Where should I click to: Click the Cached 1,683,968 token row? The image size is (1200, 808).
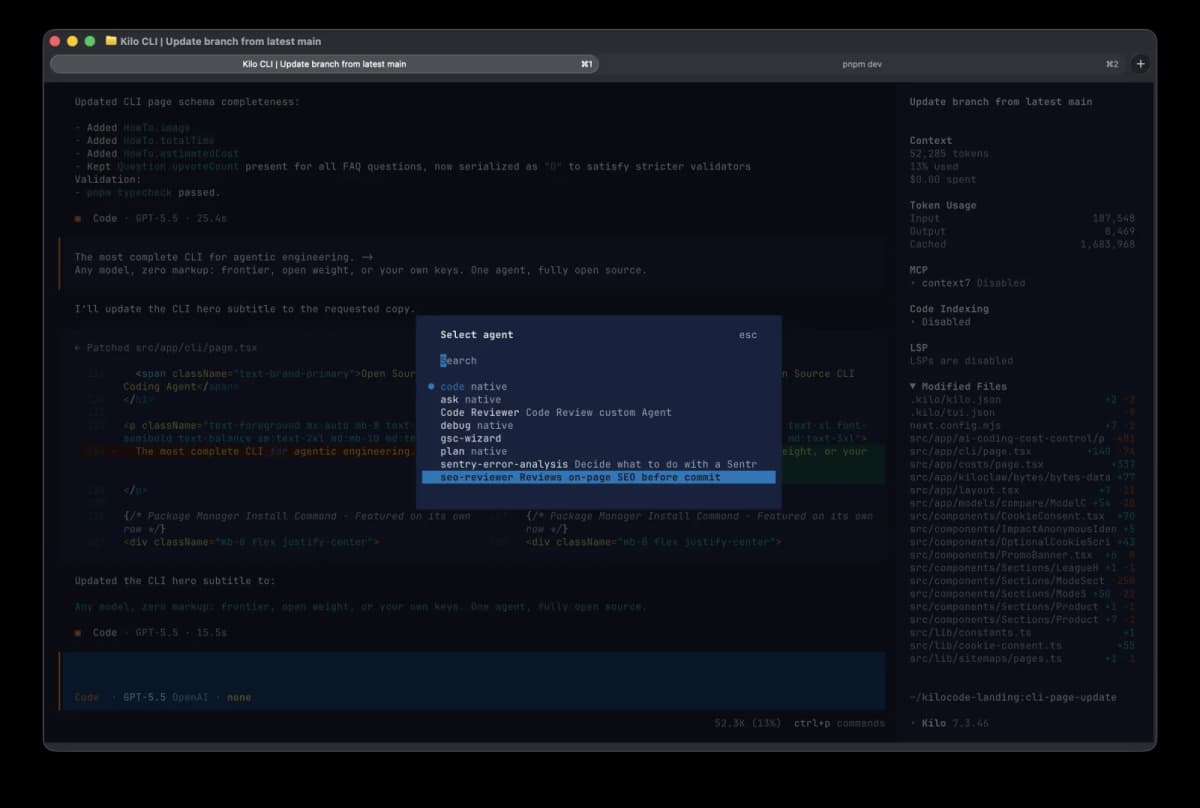(x=1022, y=244)
